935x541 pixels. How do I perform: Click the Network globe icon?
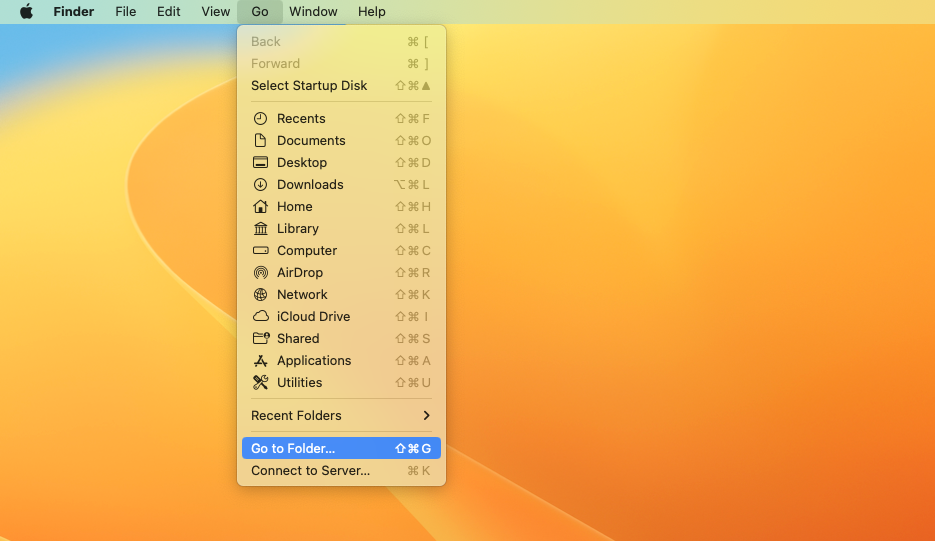coord(261,295)
